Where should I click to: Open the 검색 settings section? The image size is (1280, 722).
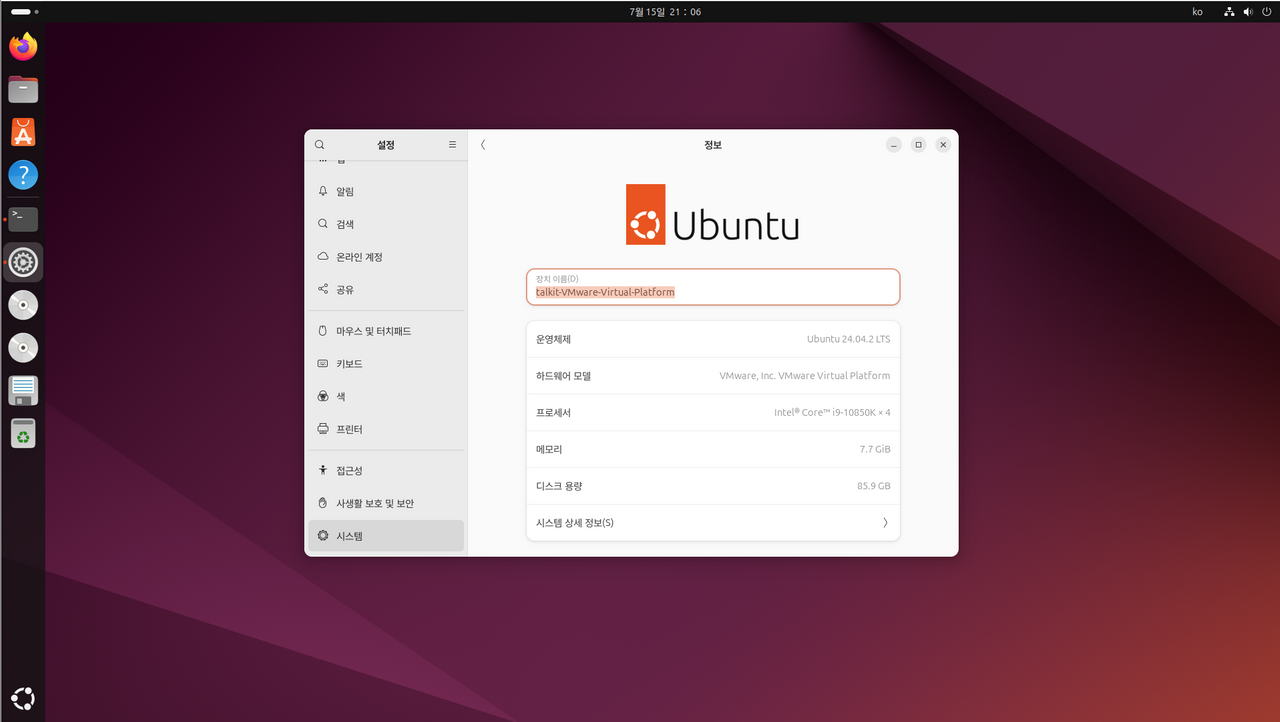tap(386, 224)
